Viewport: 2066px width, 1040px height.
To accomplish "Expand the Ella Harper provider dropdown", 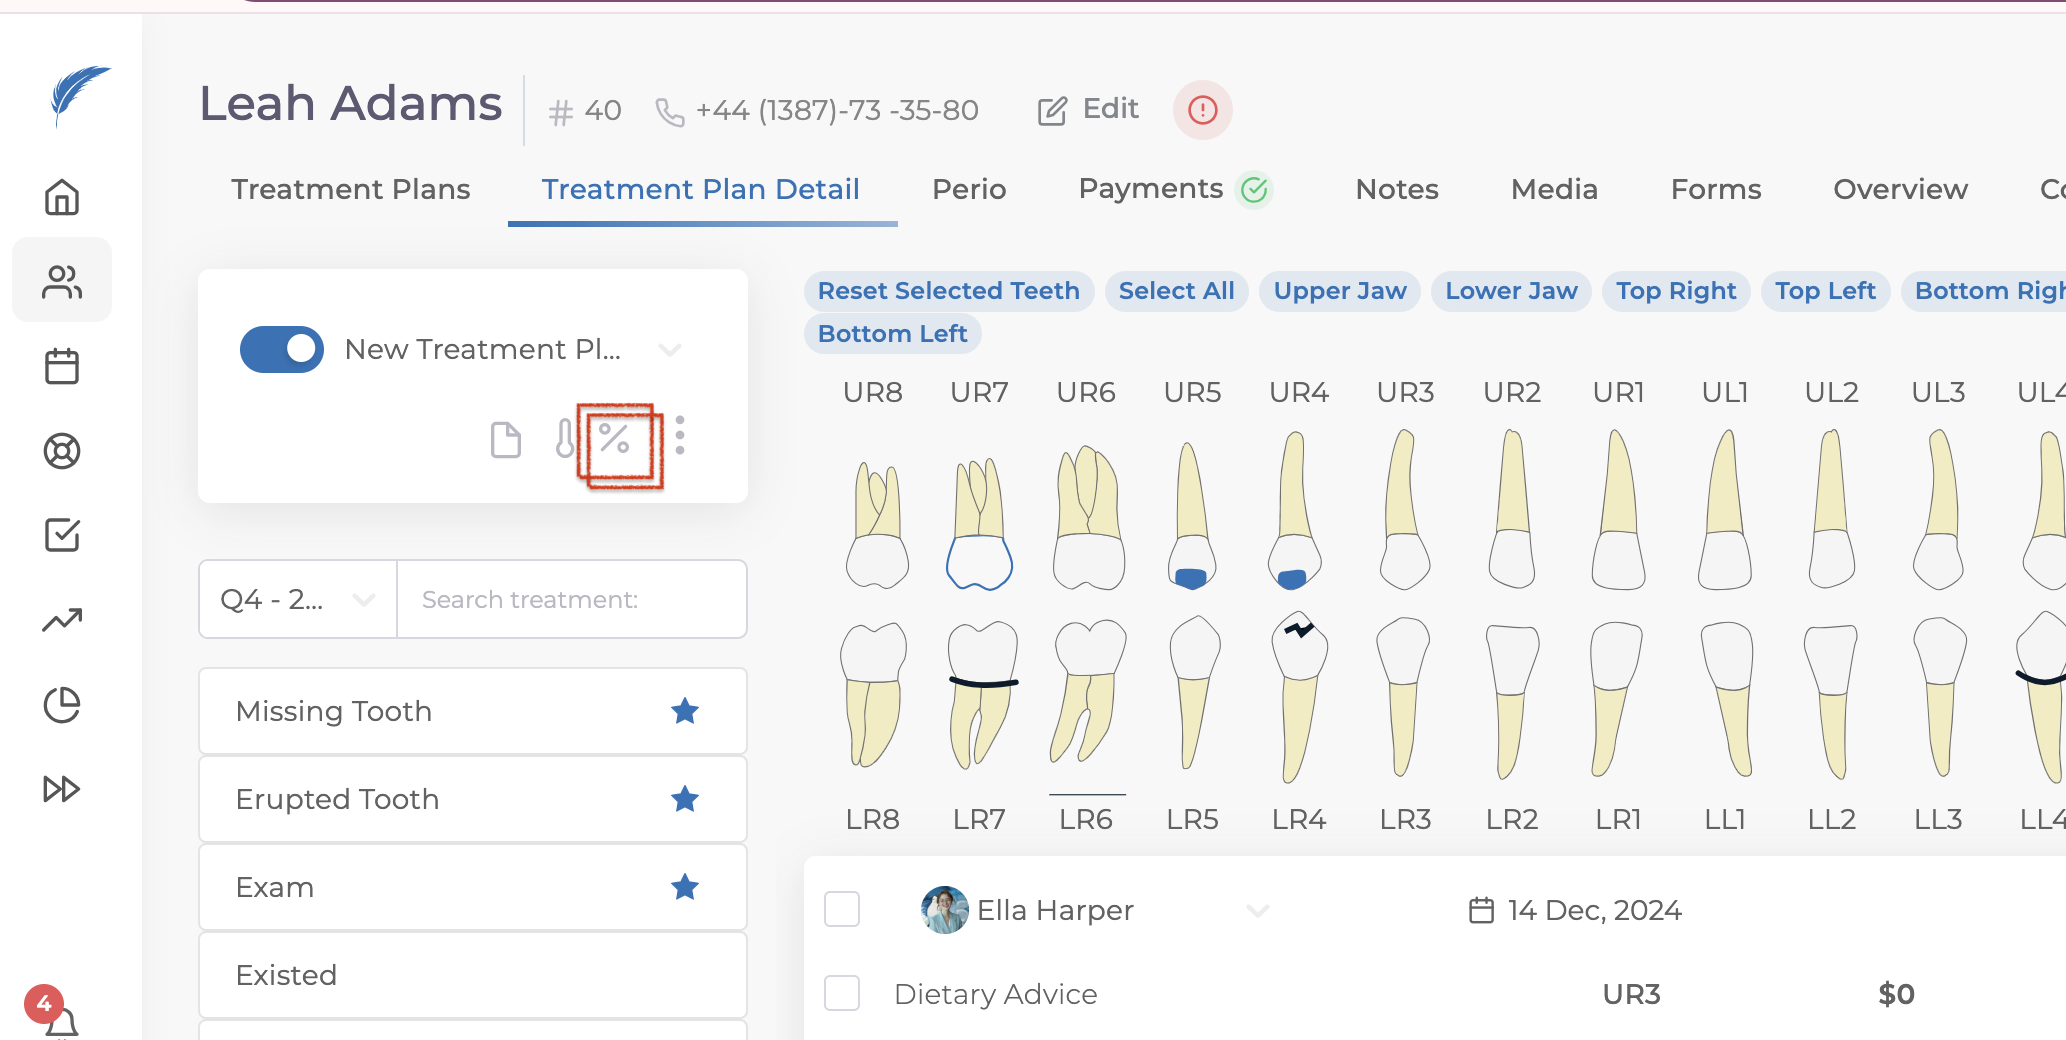I will [1257, 910].
